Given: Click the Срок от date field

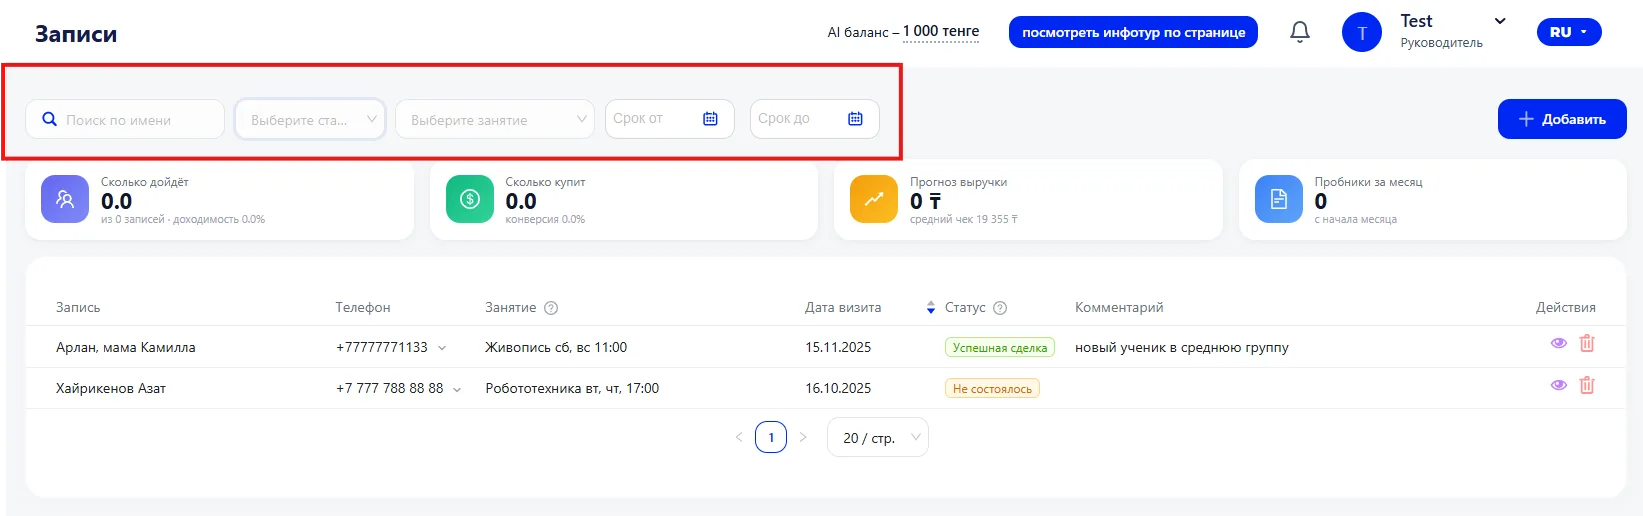Looking at the screenshot, I should pyautogui.click(x=670, y=118).
